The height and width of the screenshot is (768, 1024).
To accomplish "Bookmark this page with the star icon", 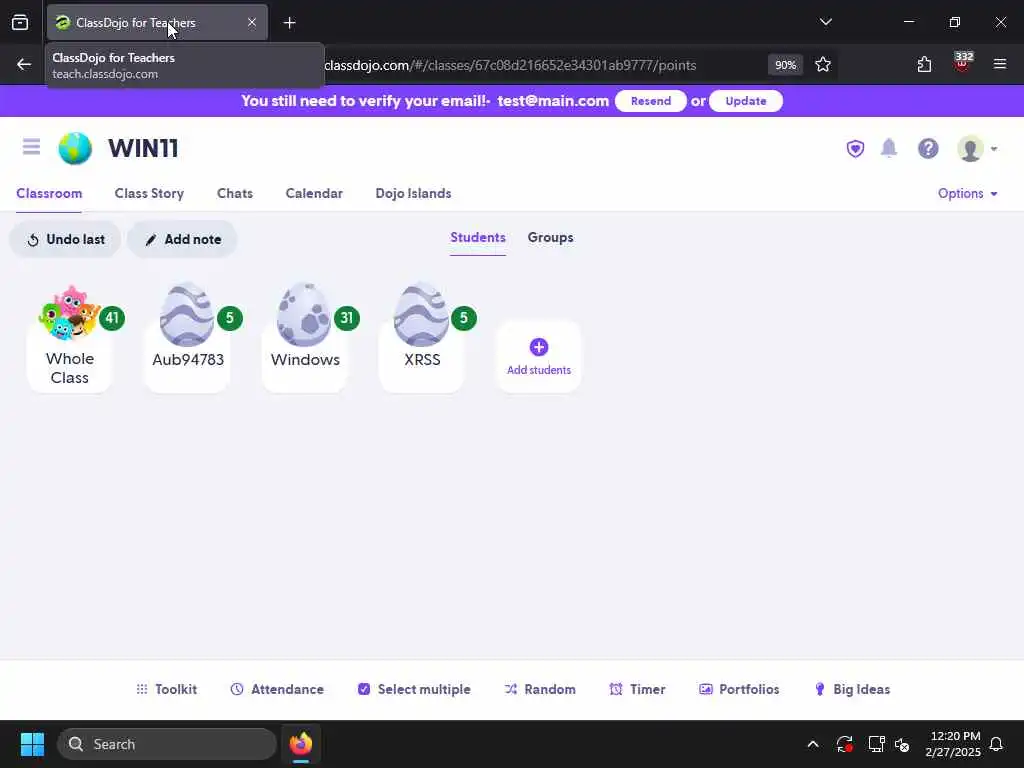I will pos(823,65).
